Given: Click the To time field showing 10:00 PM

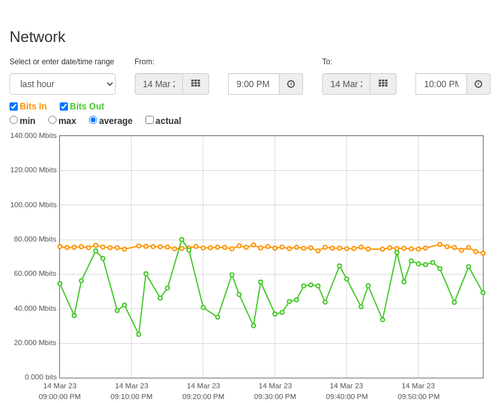Looking at the screenshot, I should (441, 84).
